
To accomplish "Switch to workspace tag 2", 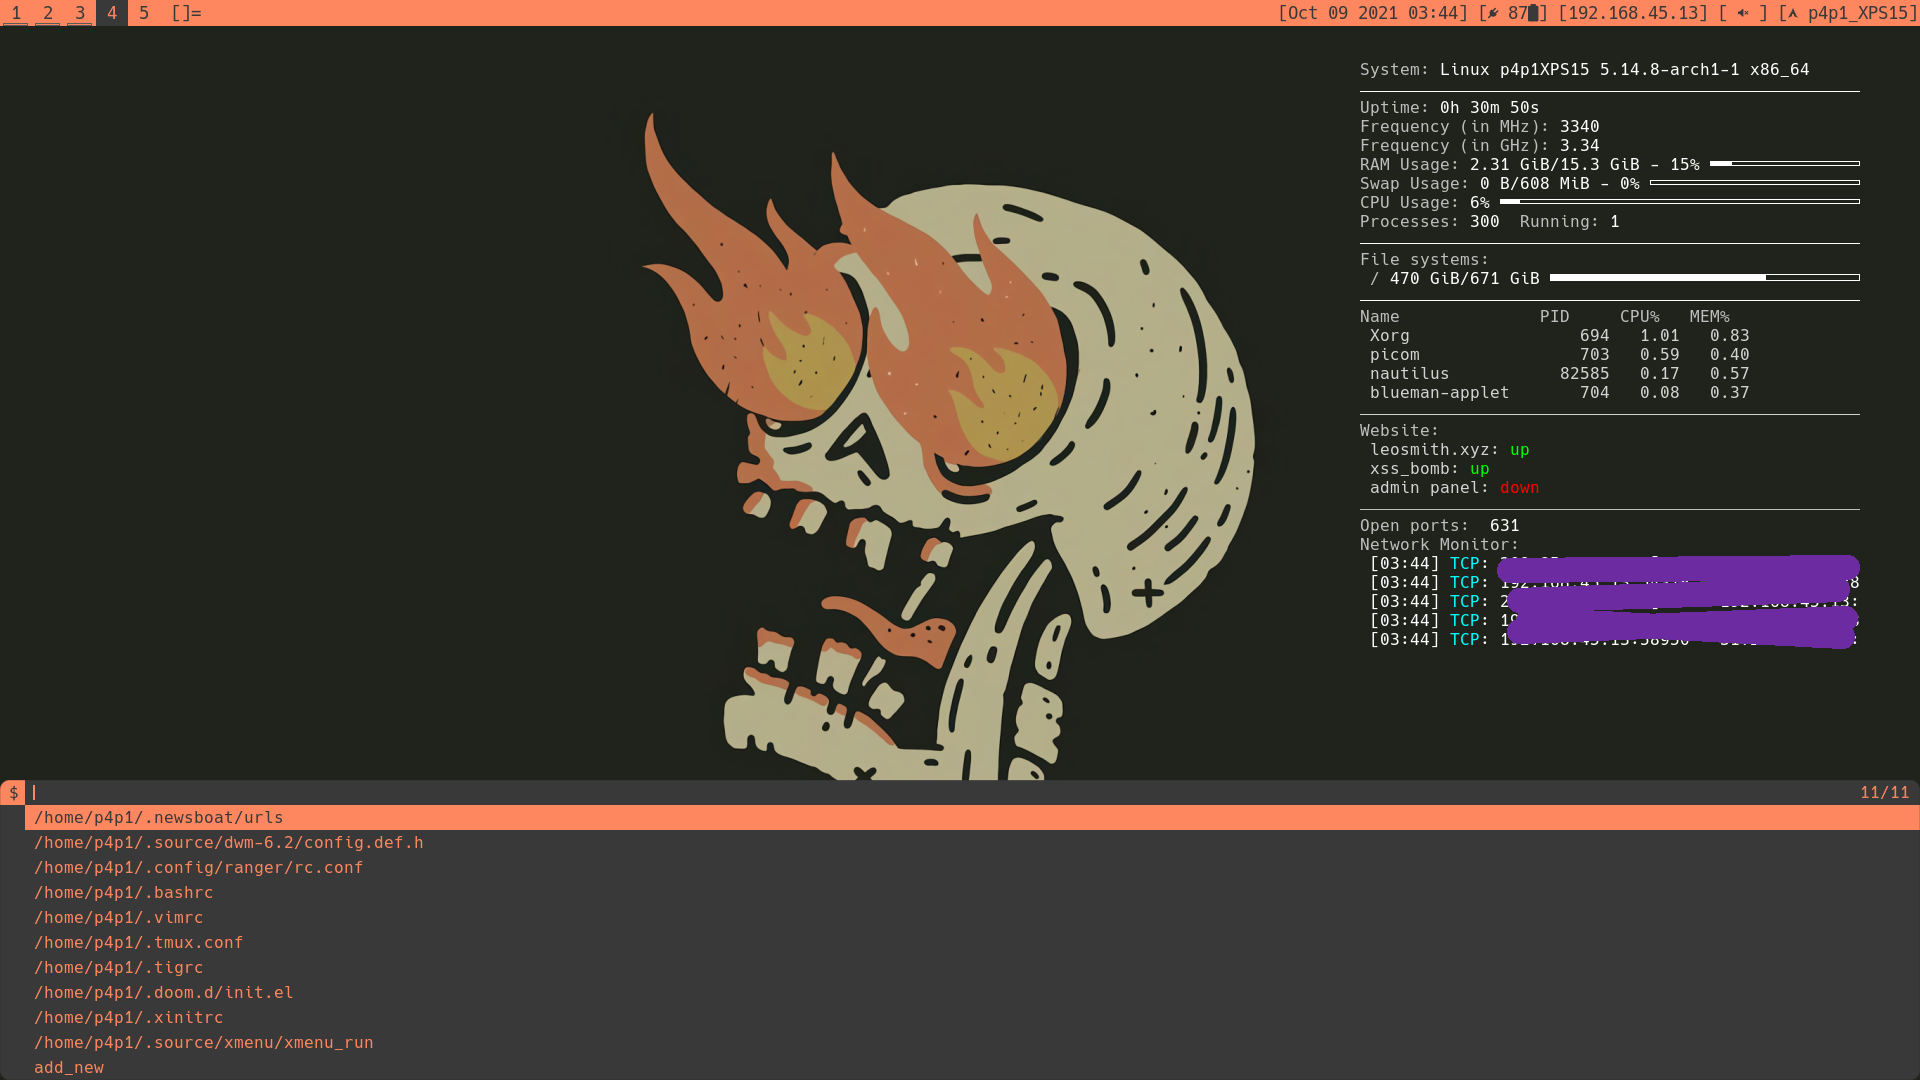I will pyautogui.click(x=48, y=13).
